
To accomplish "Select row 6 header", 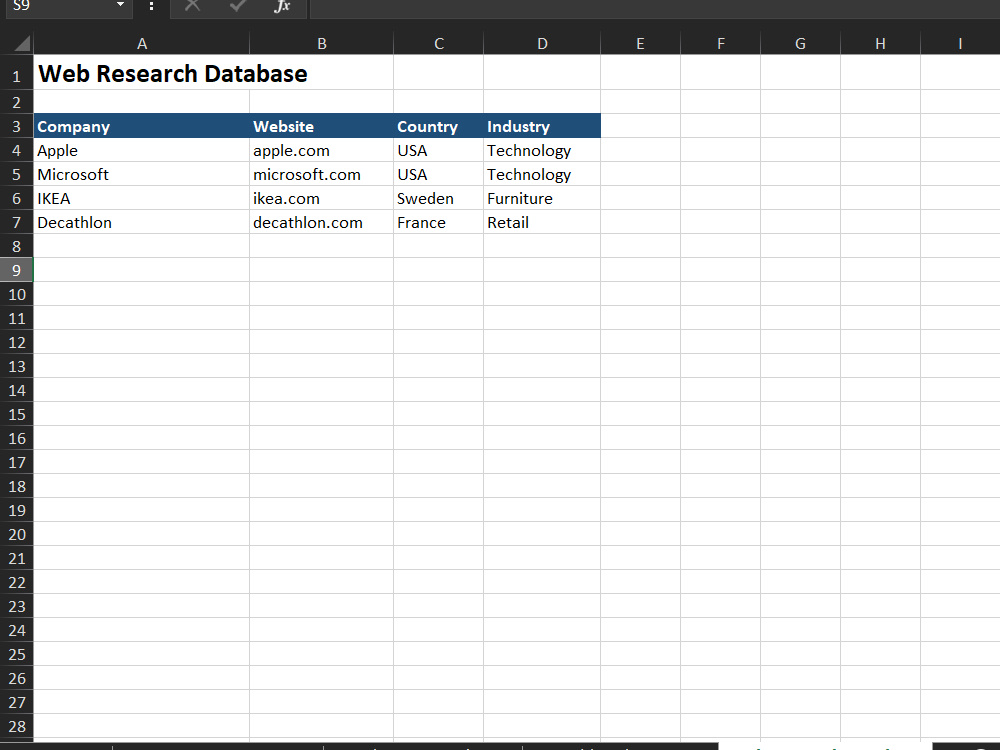I will pyautogui.click(x=17, y=198).
